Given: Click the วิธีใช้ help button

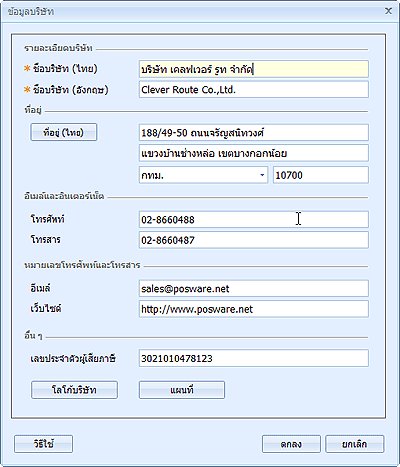Looking at the screenshot, I should 43,444.
